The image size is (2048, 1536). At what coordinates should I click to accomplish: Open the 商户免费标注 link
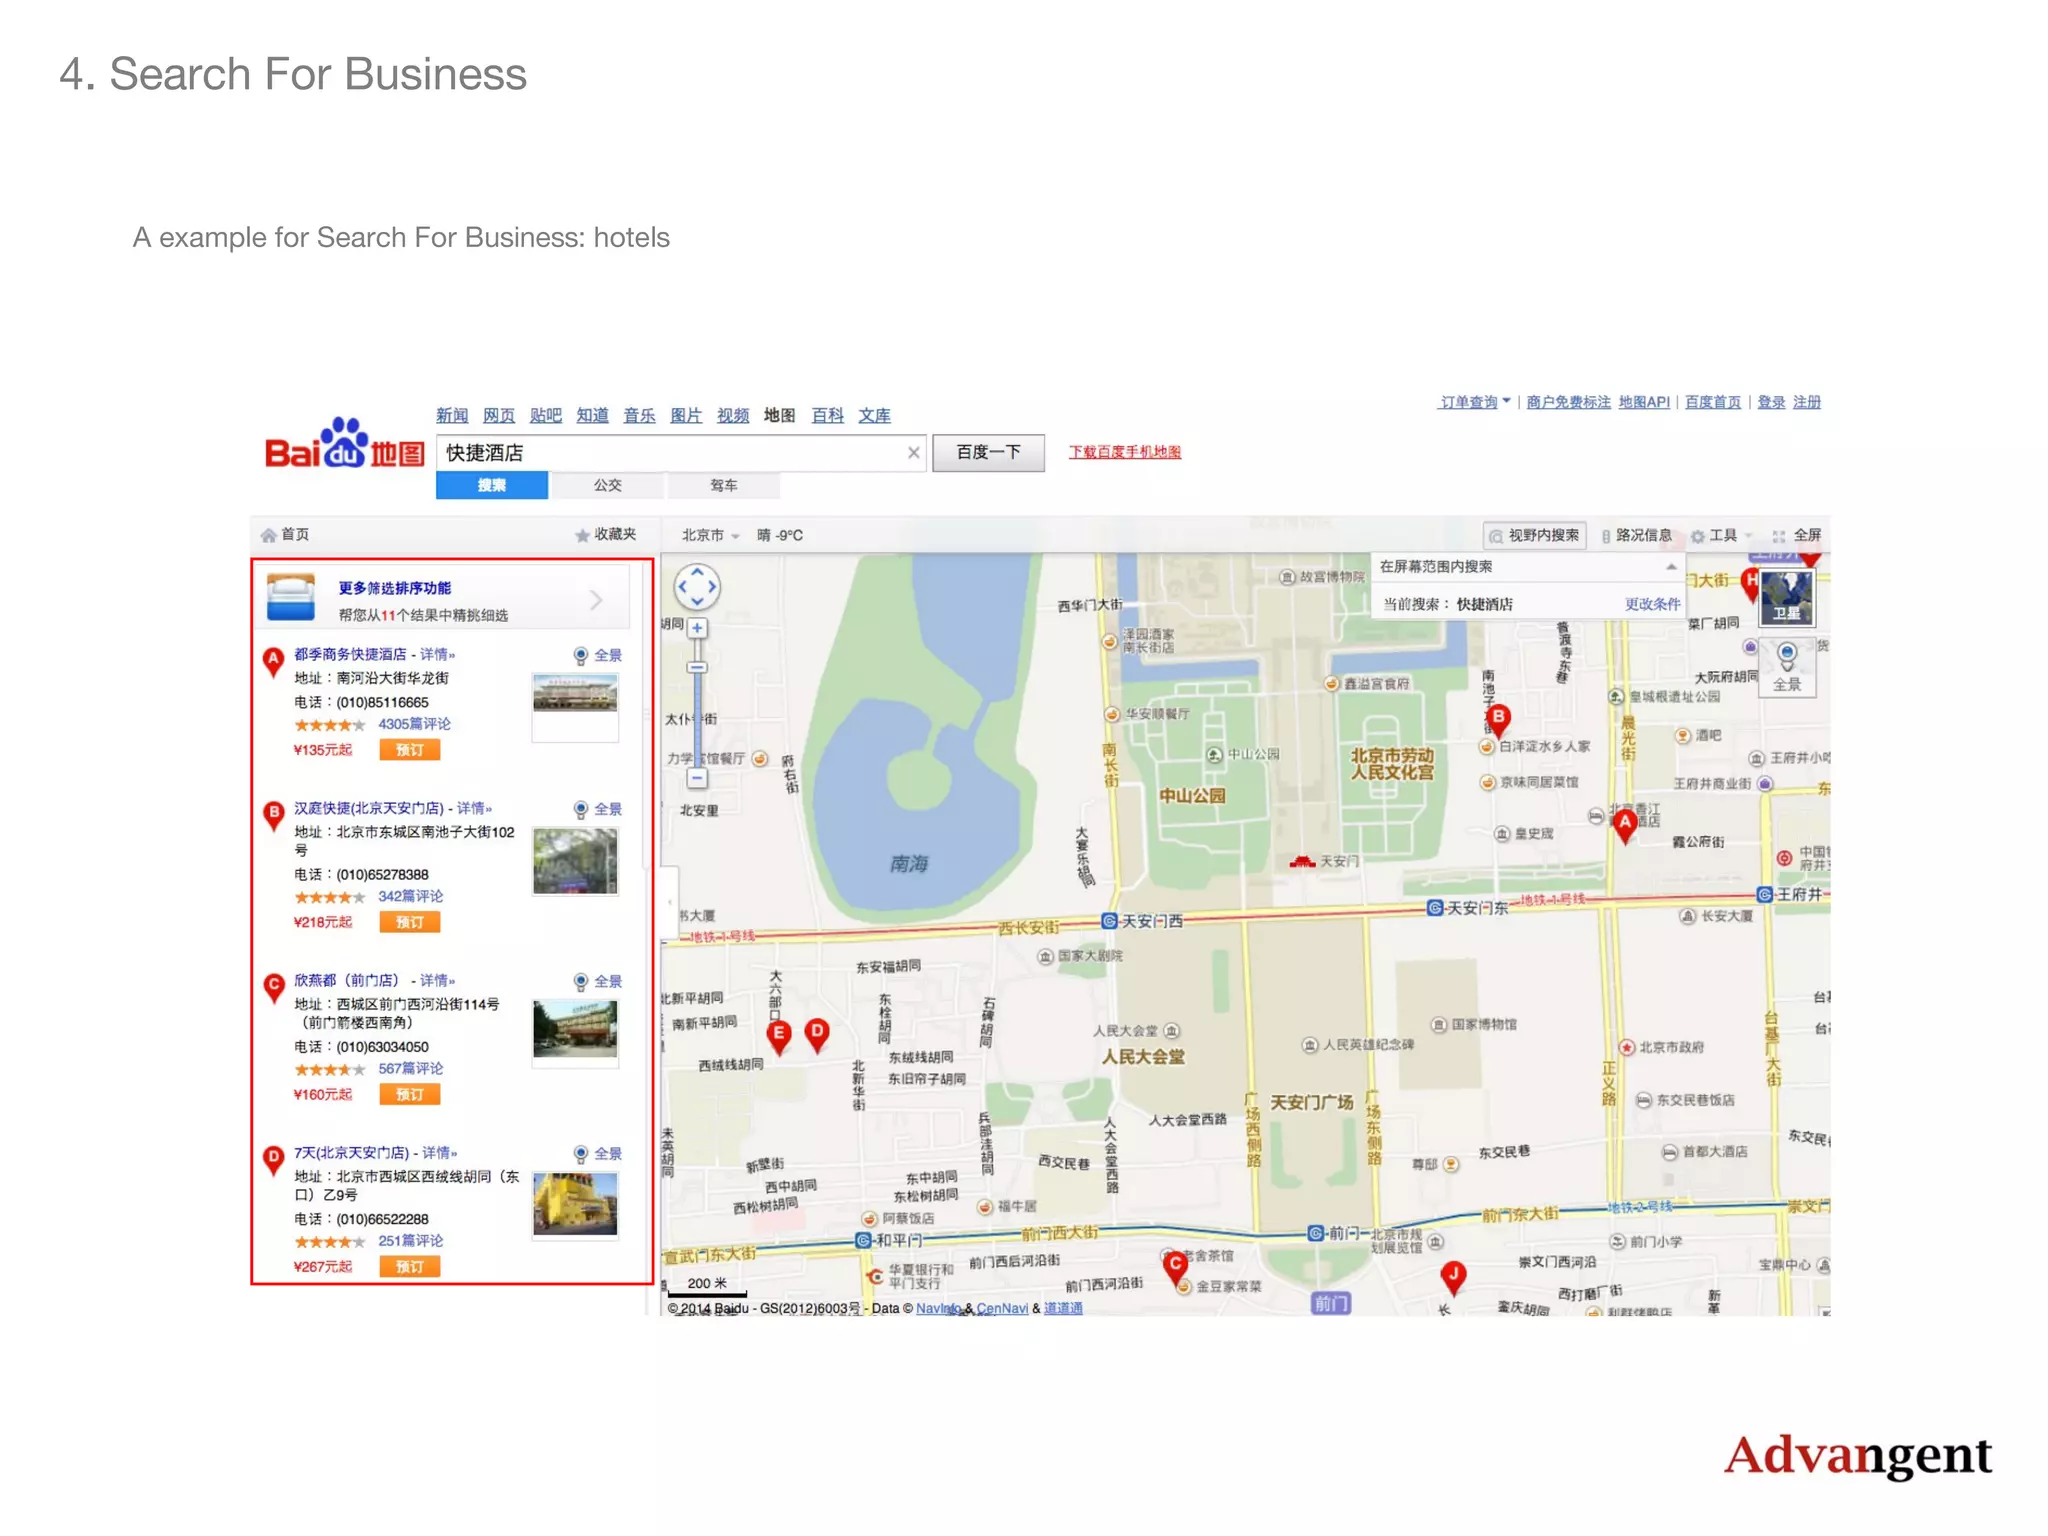(x=1568, y=402)
